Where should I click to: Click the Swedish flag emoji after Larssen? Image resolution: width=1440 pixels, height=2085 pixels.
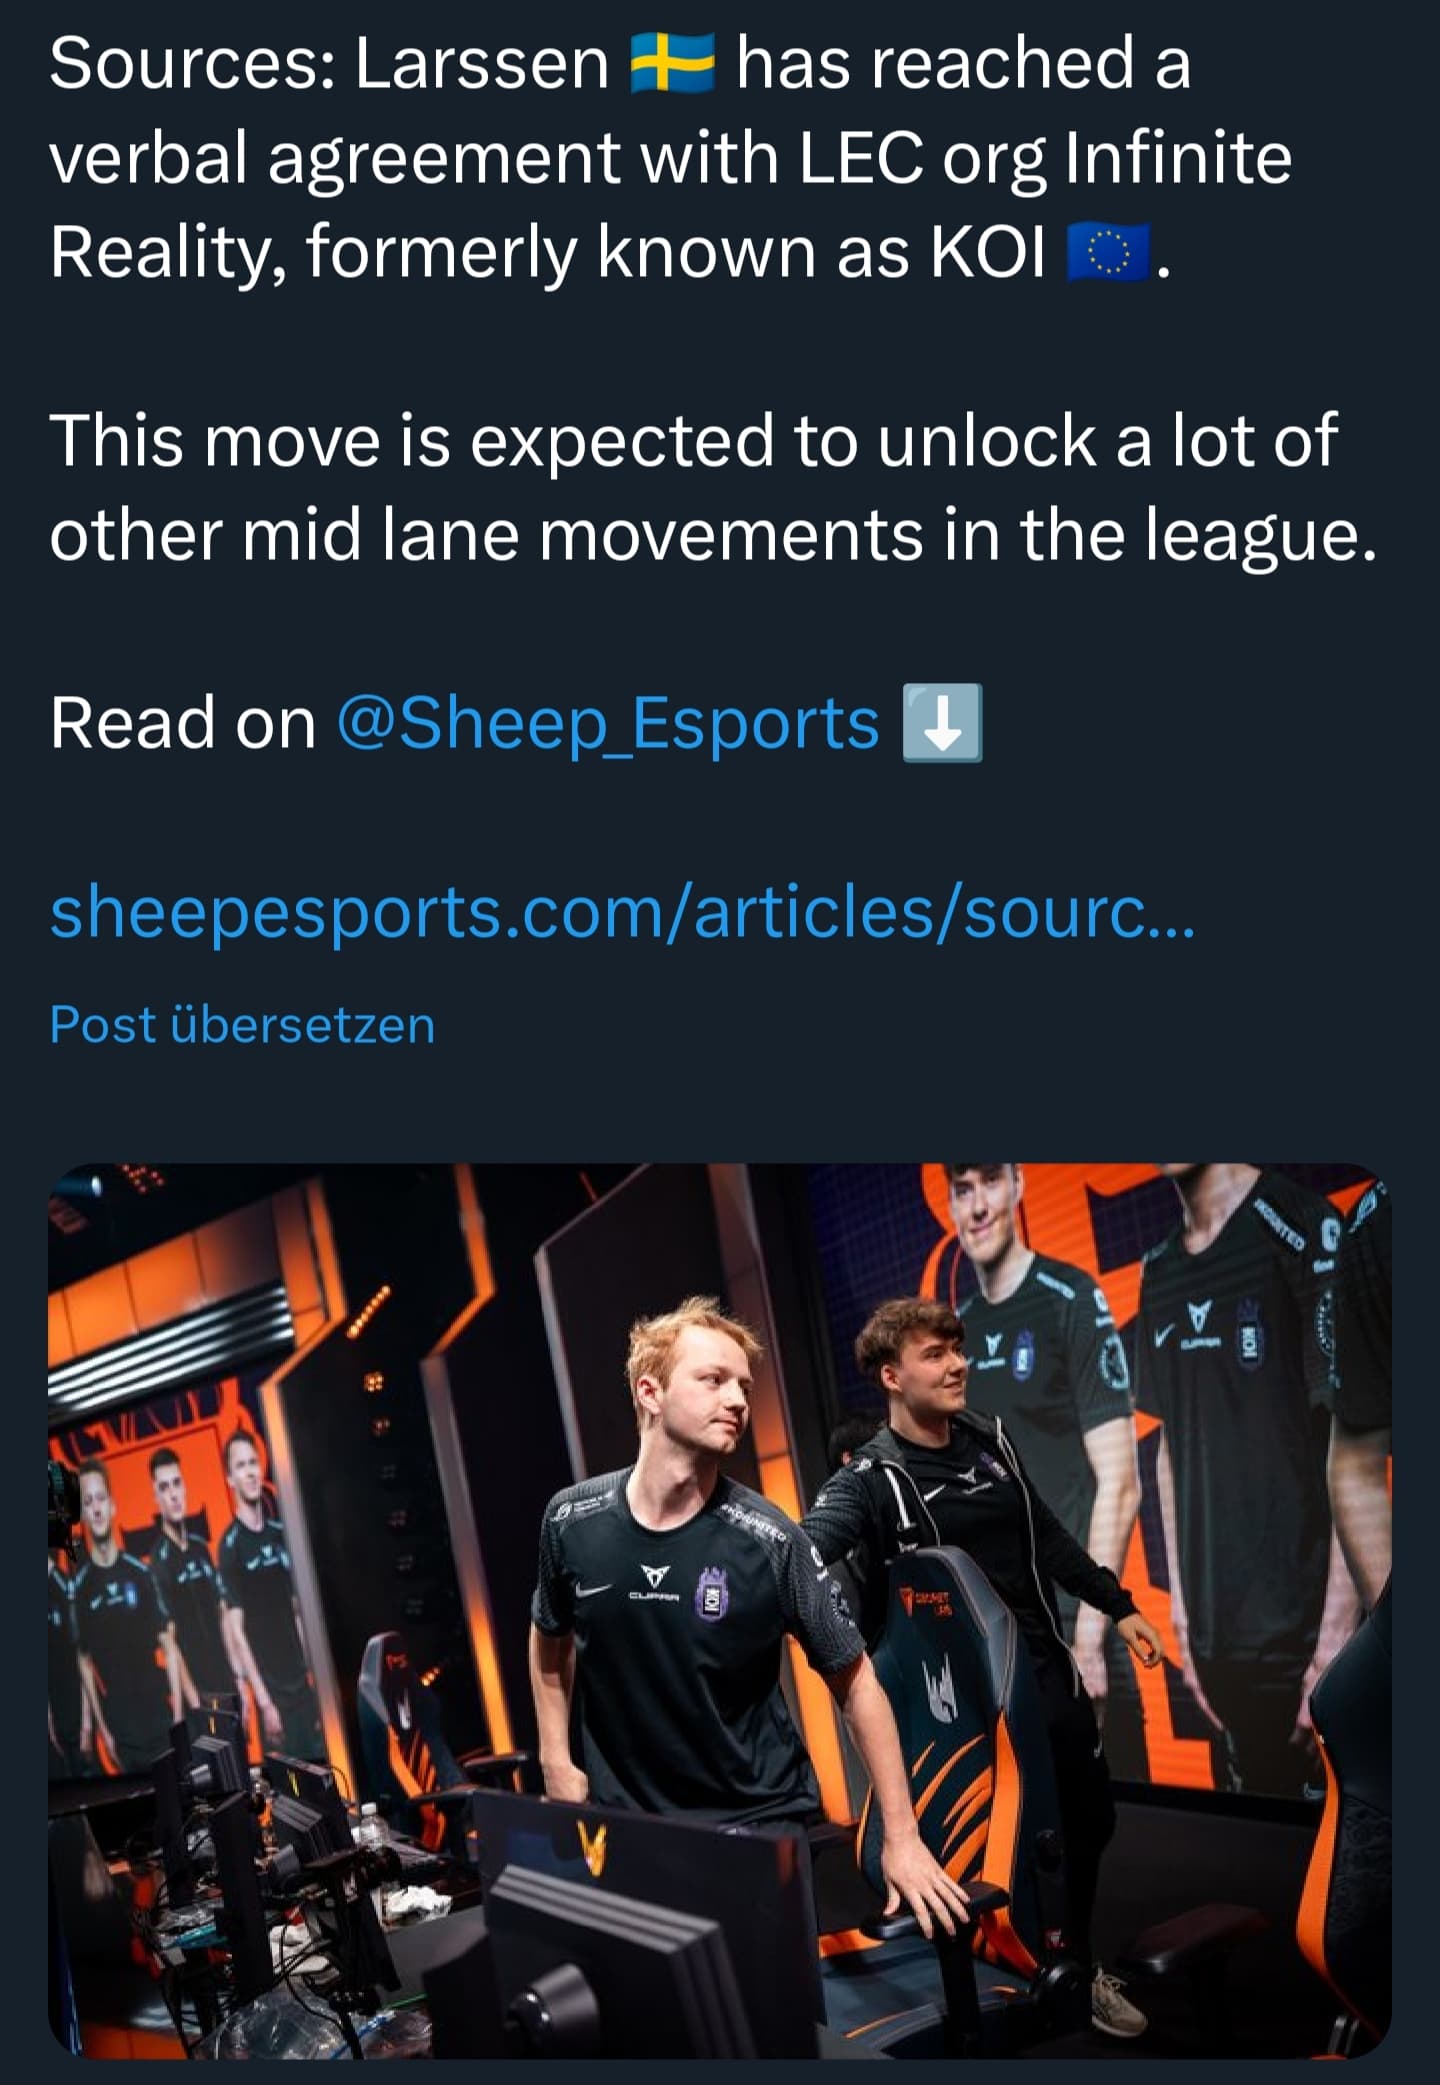click(x=672, y=63)
